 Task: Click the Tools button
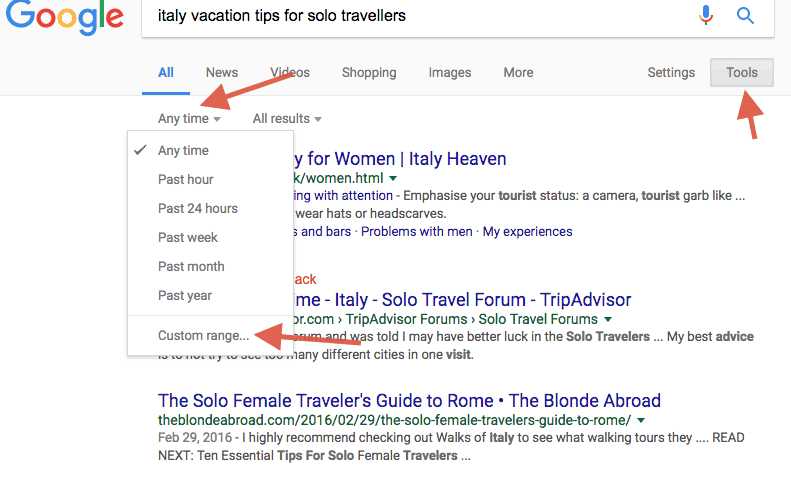click(741, 73)
